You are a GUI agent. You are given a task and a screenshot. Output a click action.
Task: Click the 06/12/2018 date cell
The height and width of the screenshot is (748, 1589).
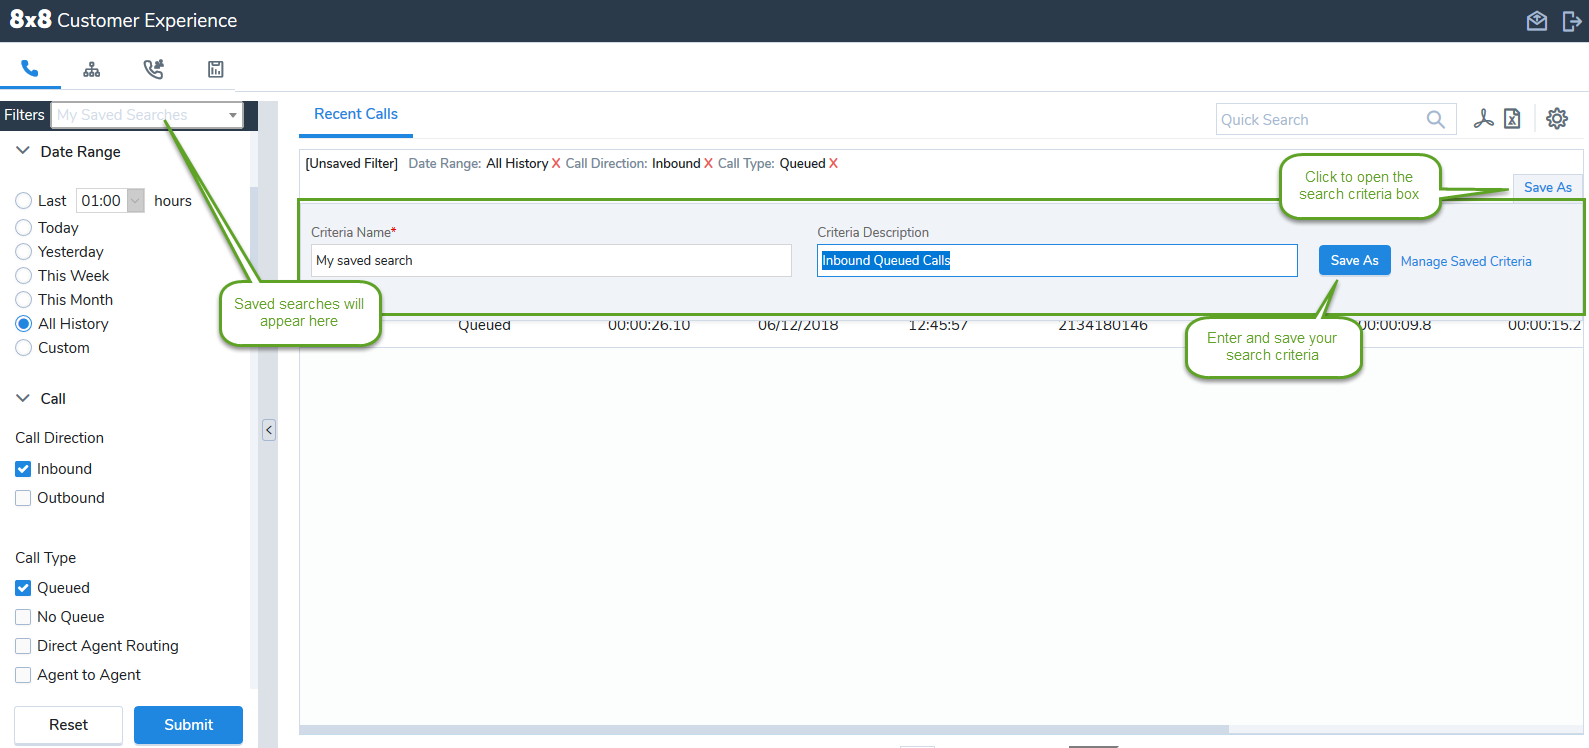[x=798, y=326]
